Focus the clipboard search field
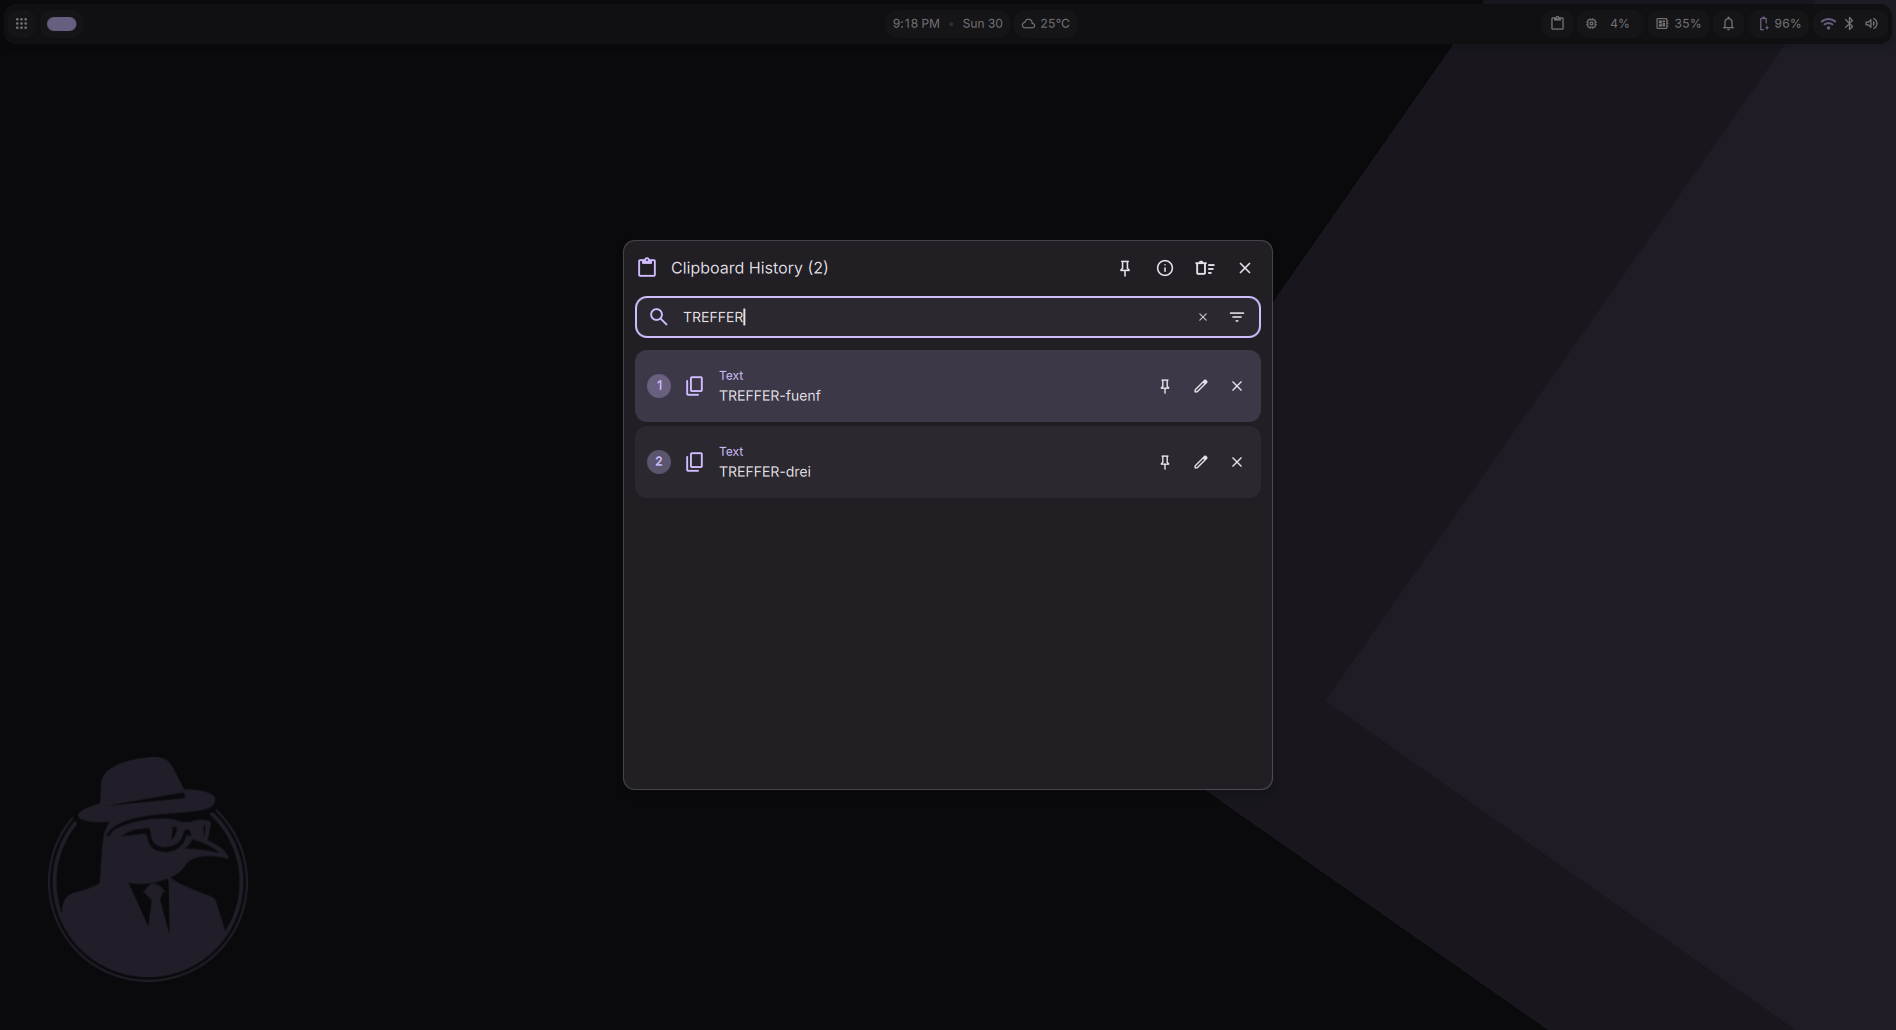1896x1030 pixels. click(x=947, y=317)
